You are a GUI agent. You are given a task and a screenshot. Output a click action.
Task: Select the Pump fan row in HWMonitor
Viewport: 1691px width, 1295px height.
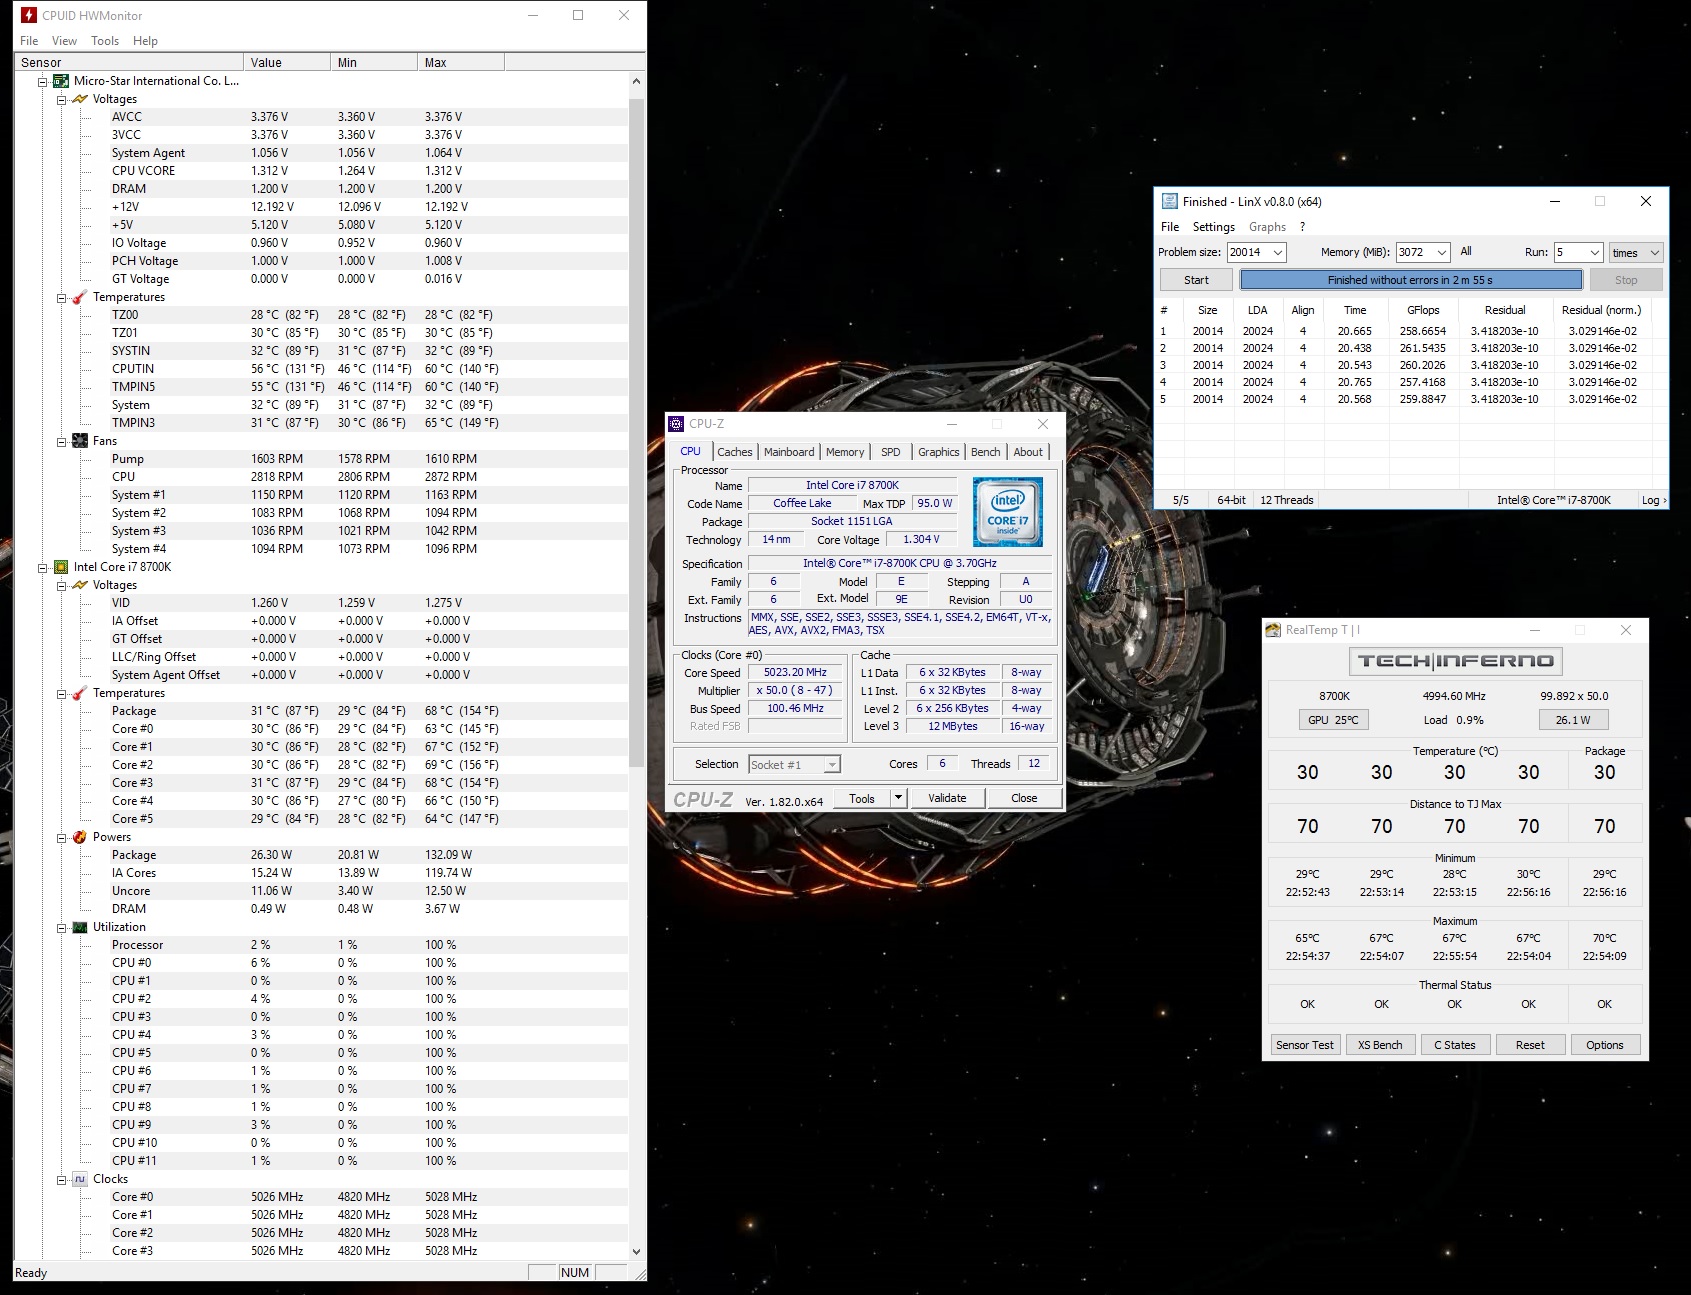coord(322,459)
